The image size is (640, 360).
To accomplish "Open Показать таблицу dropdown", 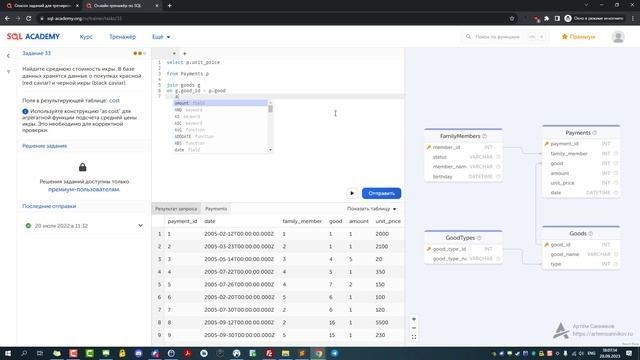I will (x=371, y=209).
